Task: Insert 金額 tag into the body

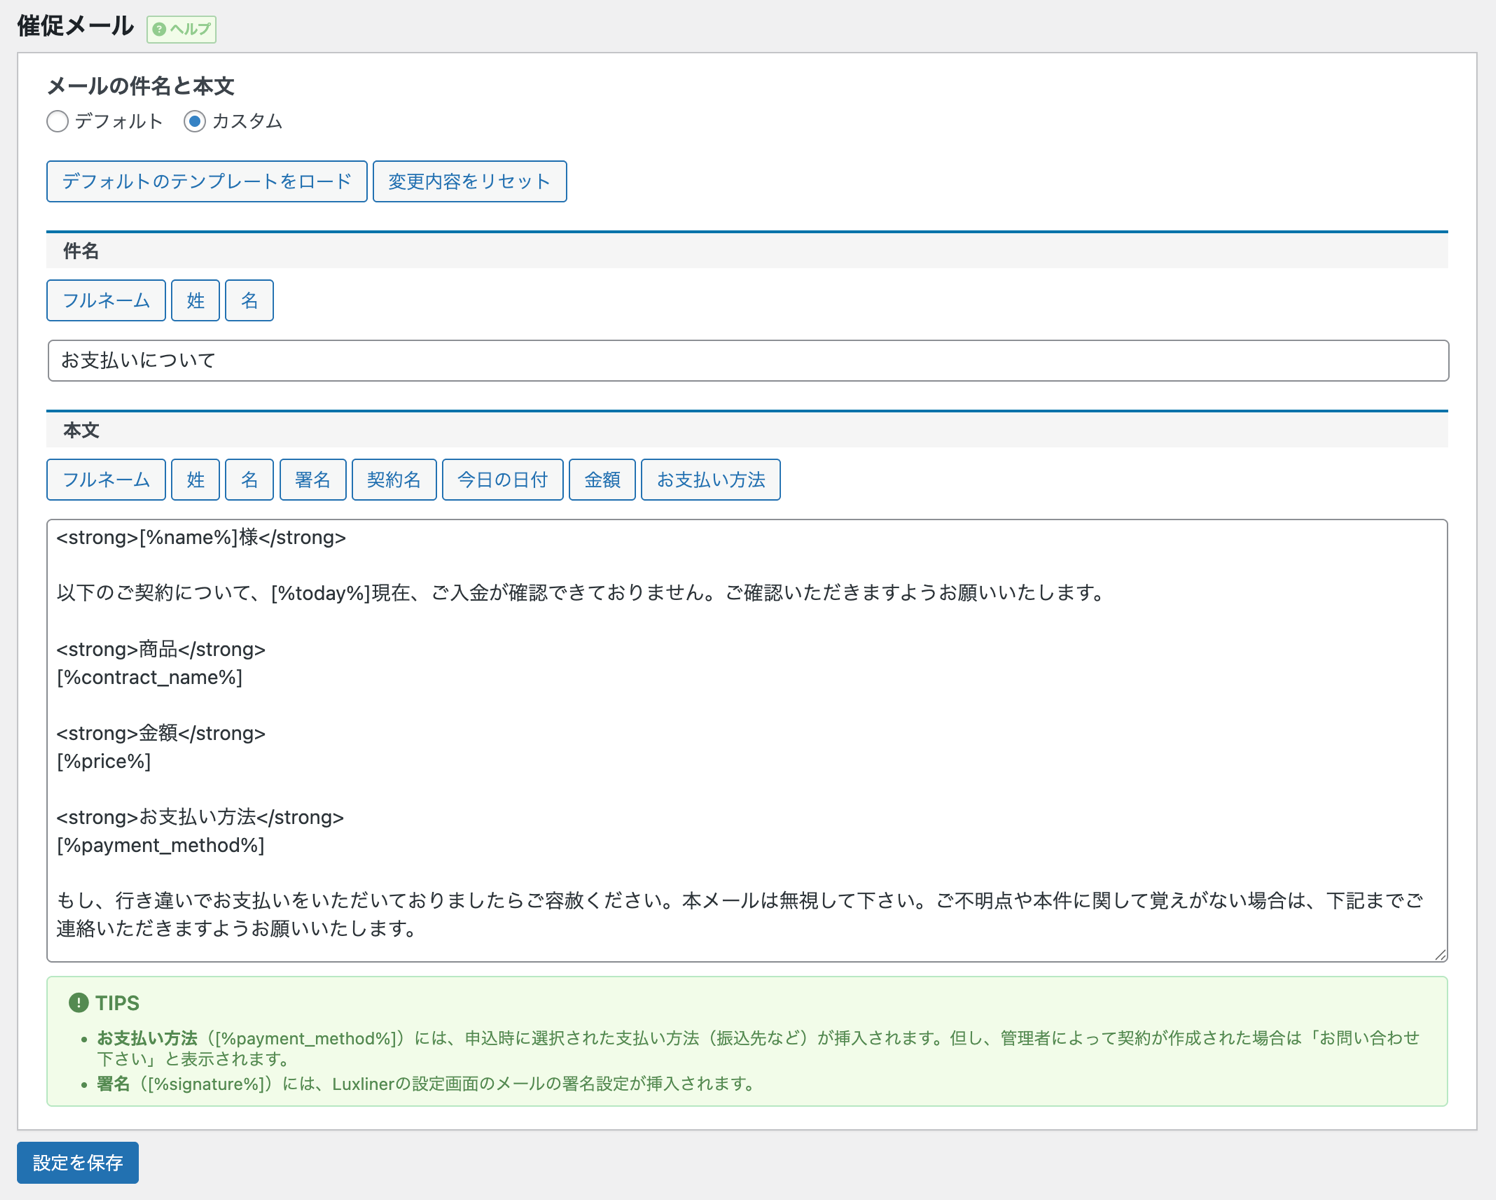Action: (602, 480)
